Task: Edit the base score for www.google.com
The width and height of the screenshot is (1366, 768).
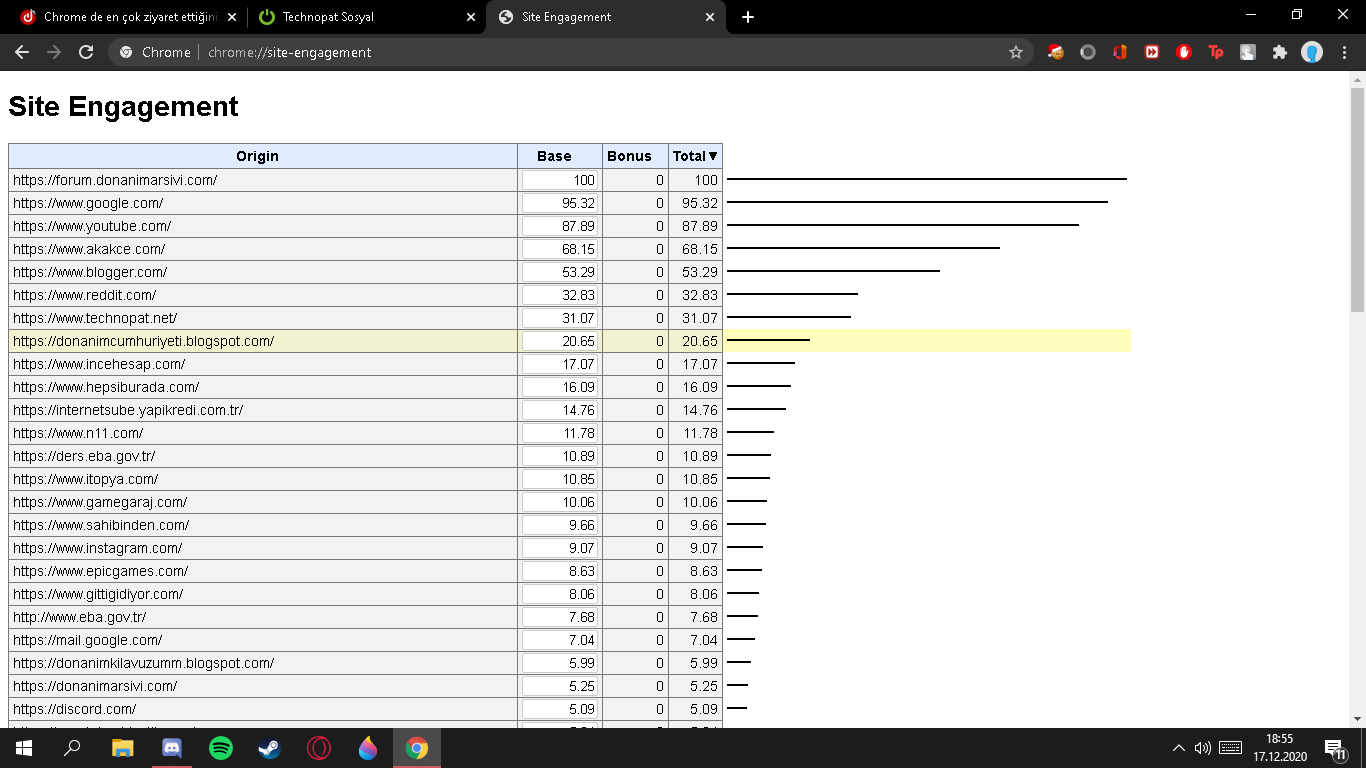Action: 560,203
